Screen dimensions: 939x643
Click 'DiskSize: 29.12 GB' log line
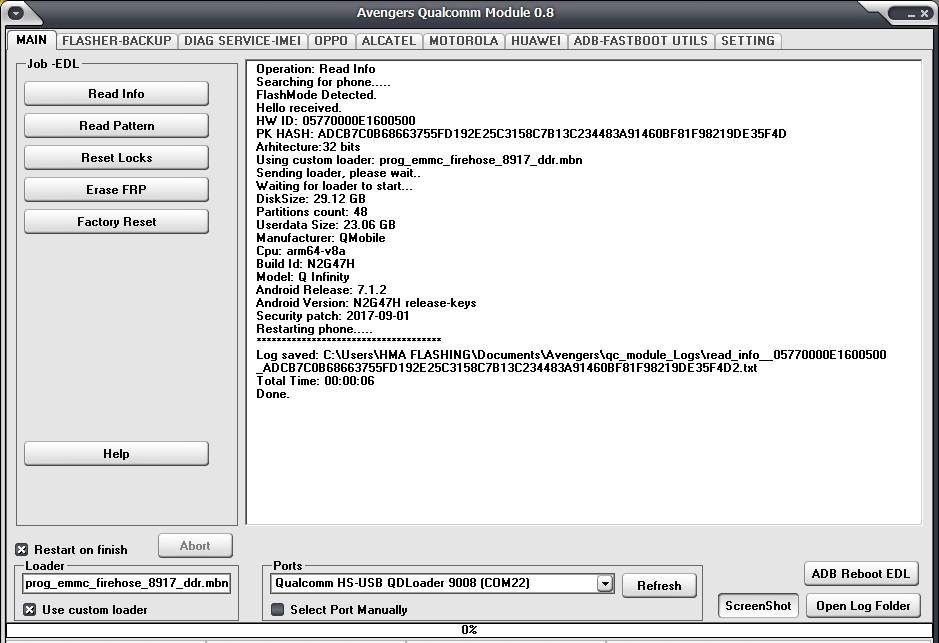click(311, 199)
